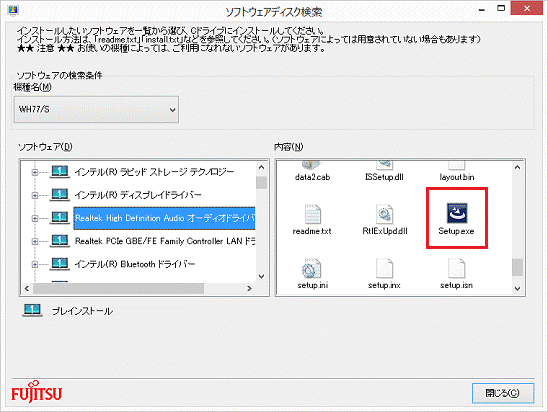Screen dimensions: 548x412
Task: Open the model name WH77/S dropdown
Action: click(96, 110)
